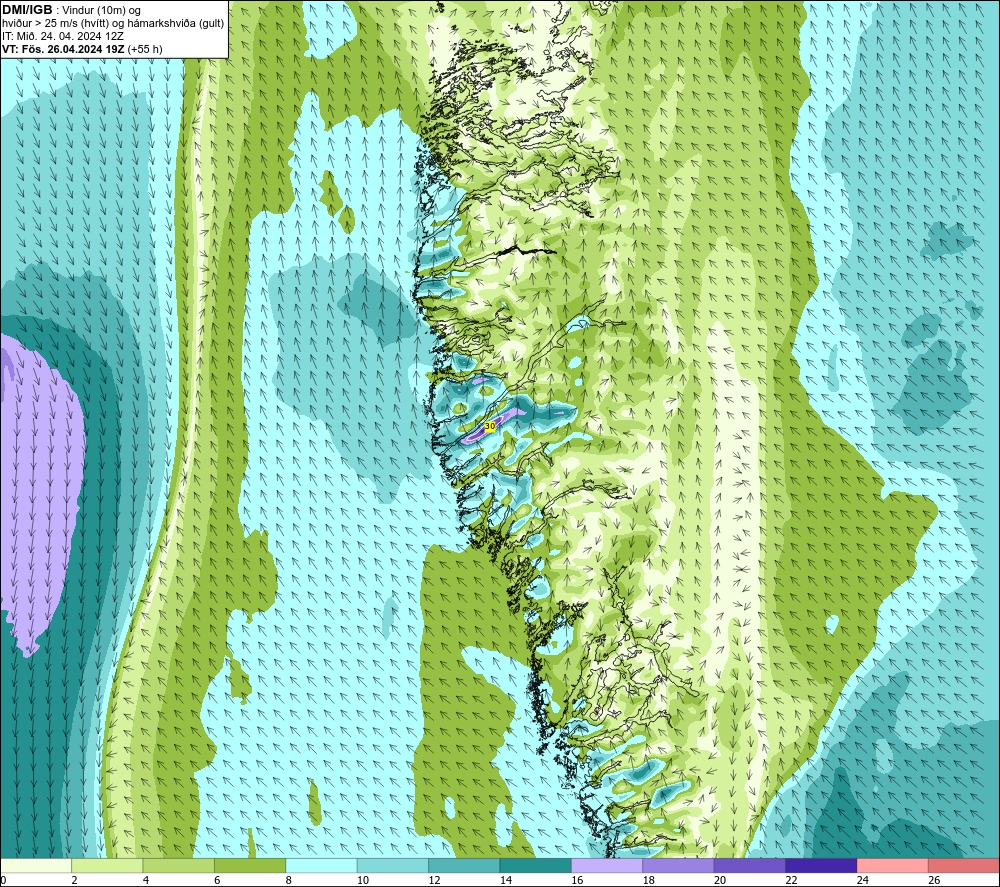The height and width of the screenshot is (887, 1000).
Task: Click the legend scale label '24'
Action: pyautogui.click(x=863, y=880)
